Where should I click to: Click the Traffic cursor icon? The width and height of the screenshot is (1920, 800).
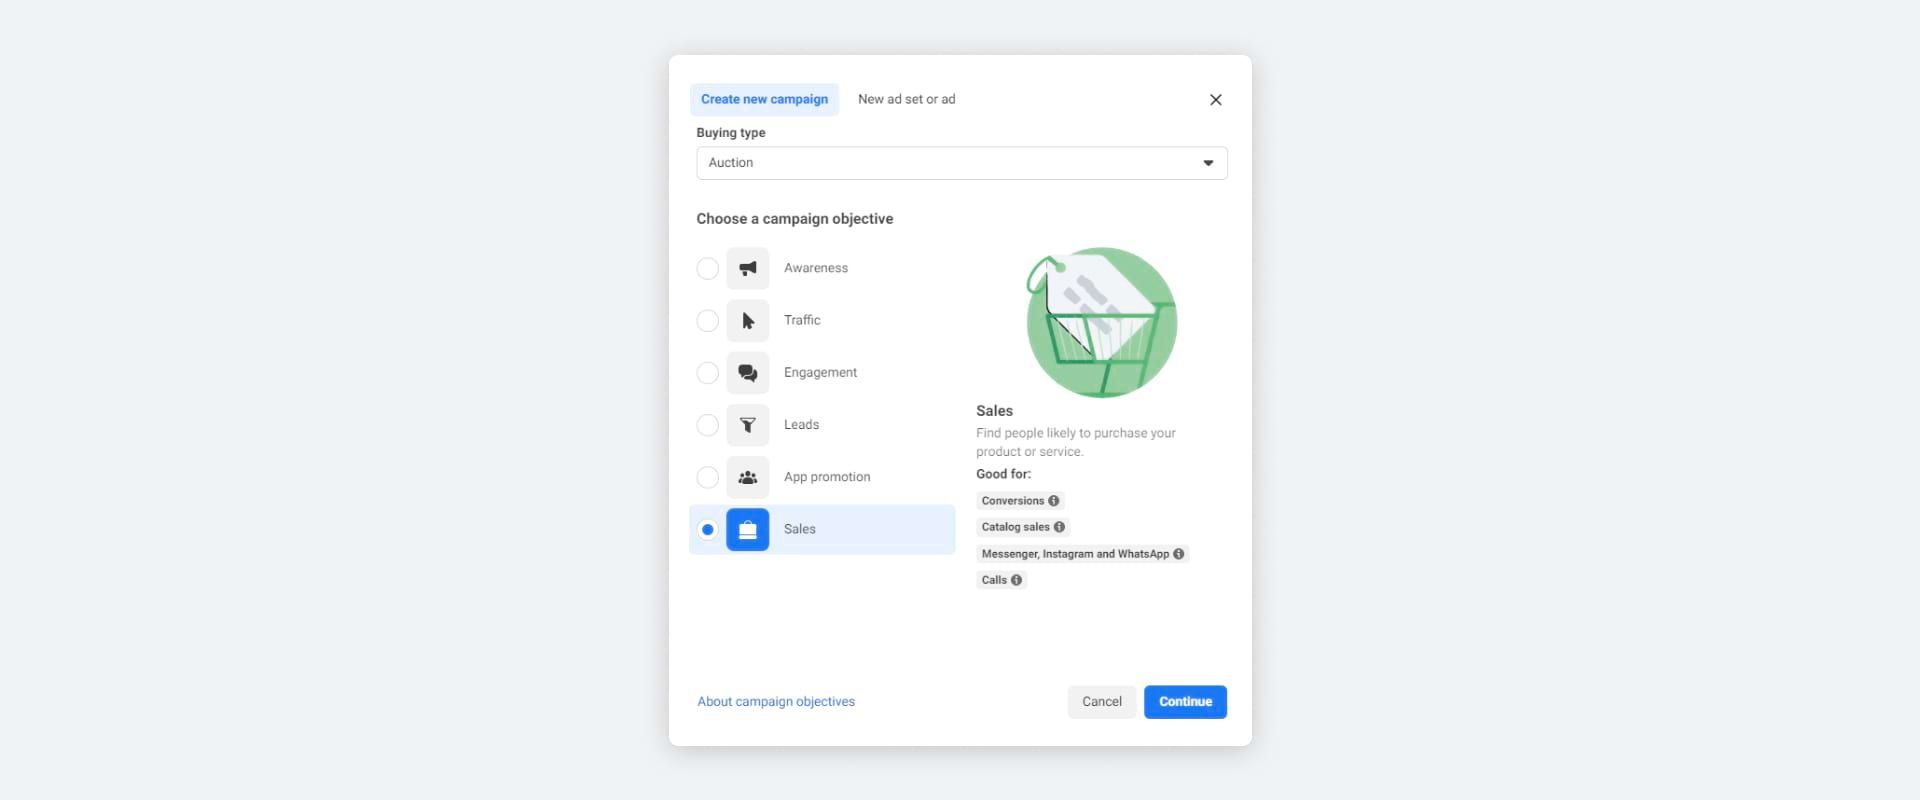pyautogui.click(x=747, y=321)
